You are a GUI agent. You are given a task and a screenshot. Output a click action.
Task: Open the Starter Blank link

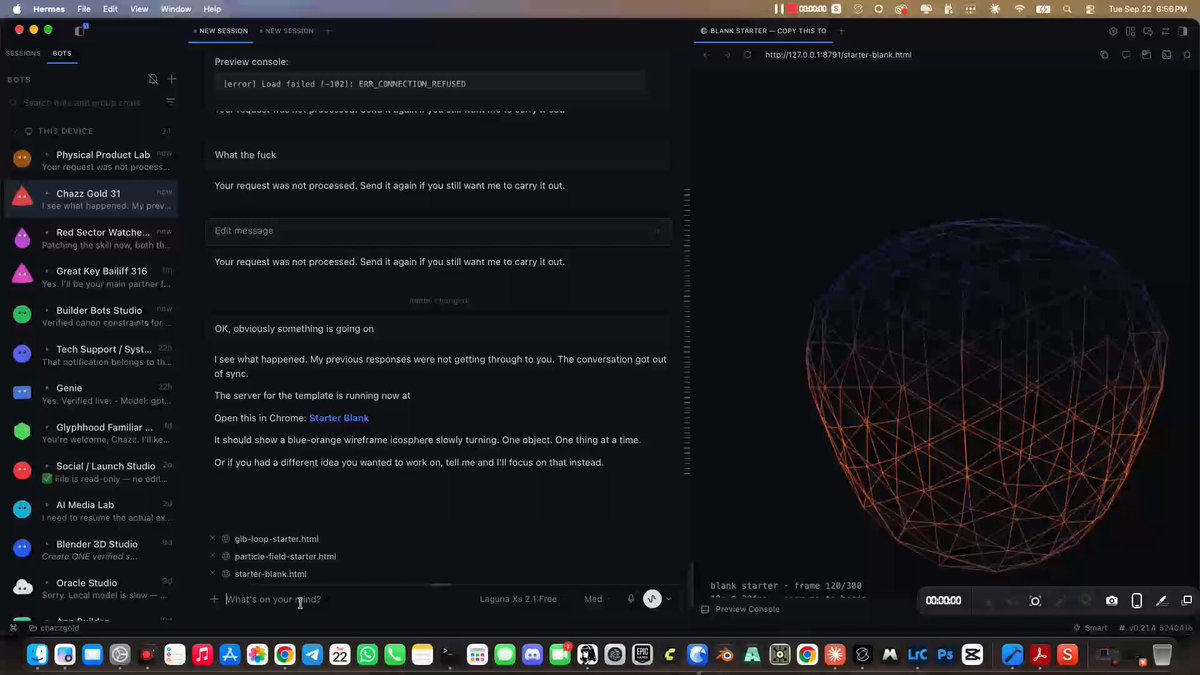339,418
